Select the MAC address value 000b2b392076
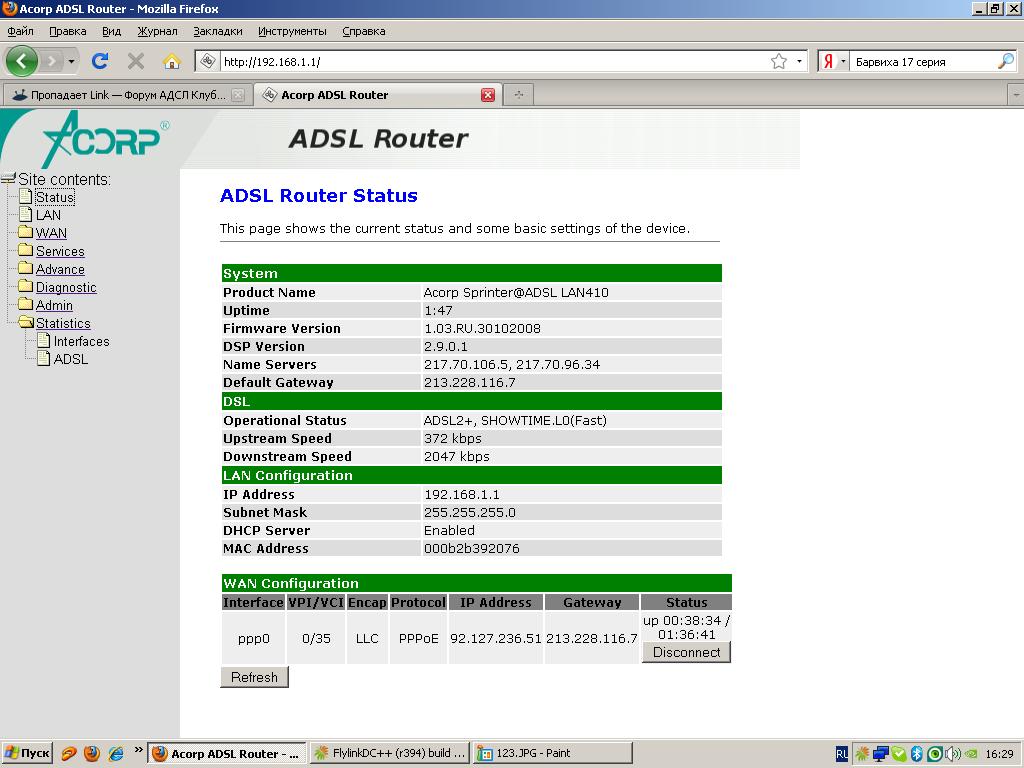 coord(472,549)
